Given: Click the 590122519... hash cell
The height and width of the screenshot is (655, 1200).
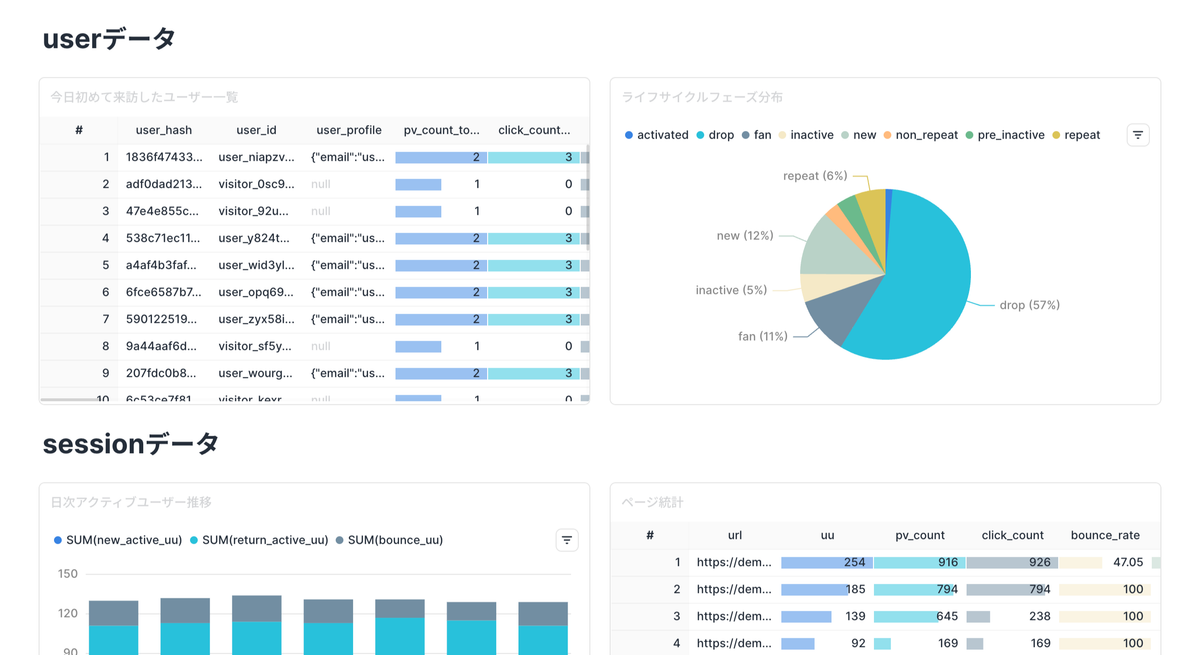Looking at the screenshot, I should (164, 319).
